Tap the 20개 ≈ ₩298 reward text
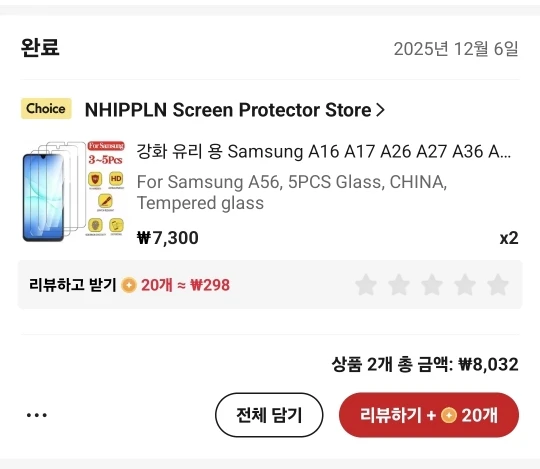This screenshot has width=540, height=469. [x=185, y=285]
